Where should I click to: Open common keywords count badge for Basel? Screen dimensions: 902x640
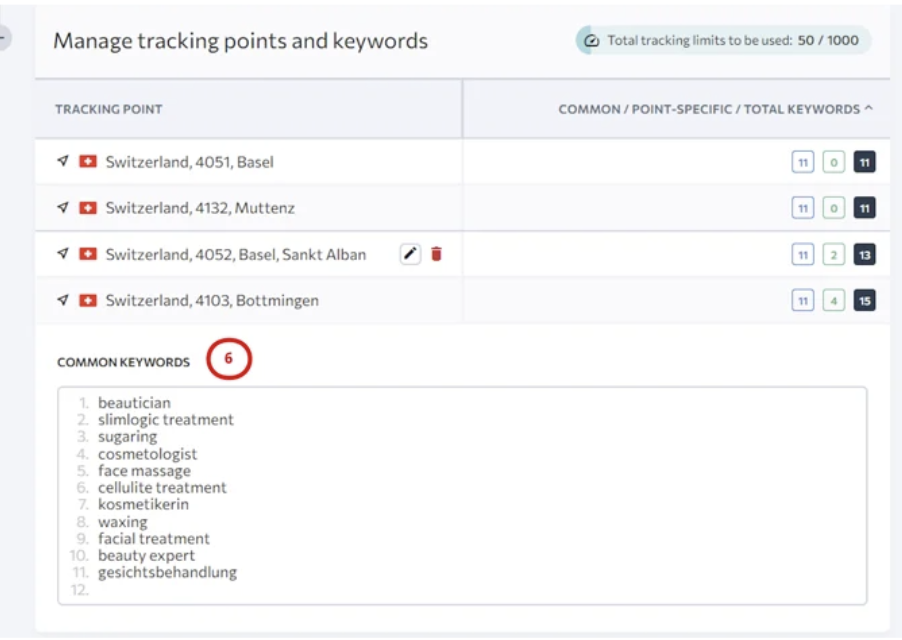(x=804, y=161)
